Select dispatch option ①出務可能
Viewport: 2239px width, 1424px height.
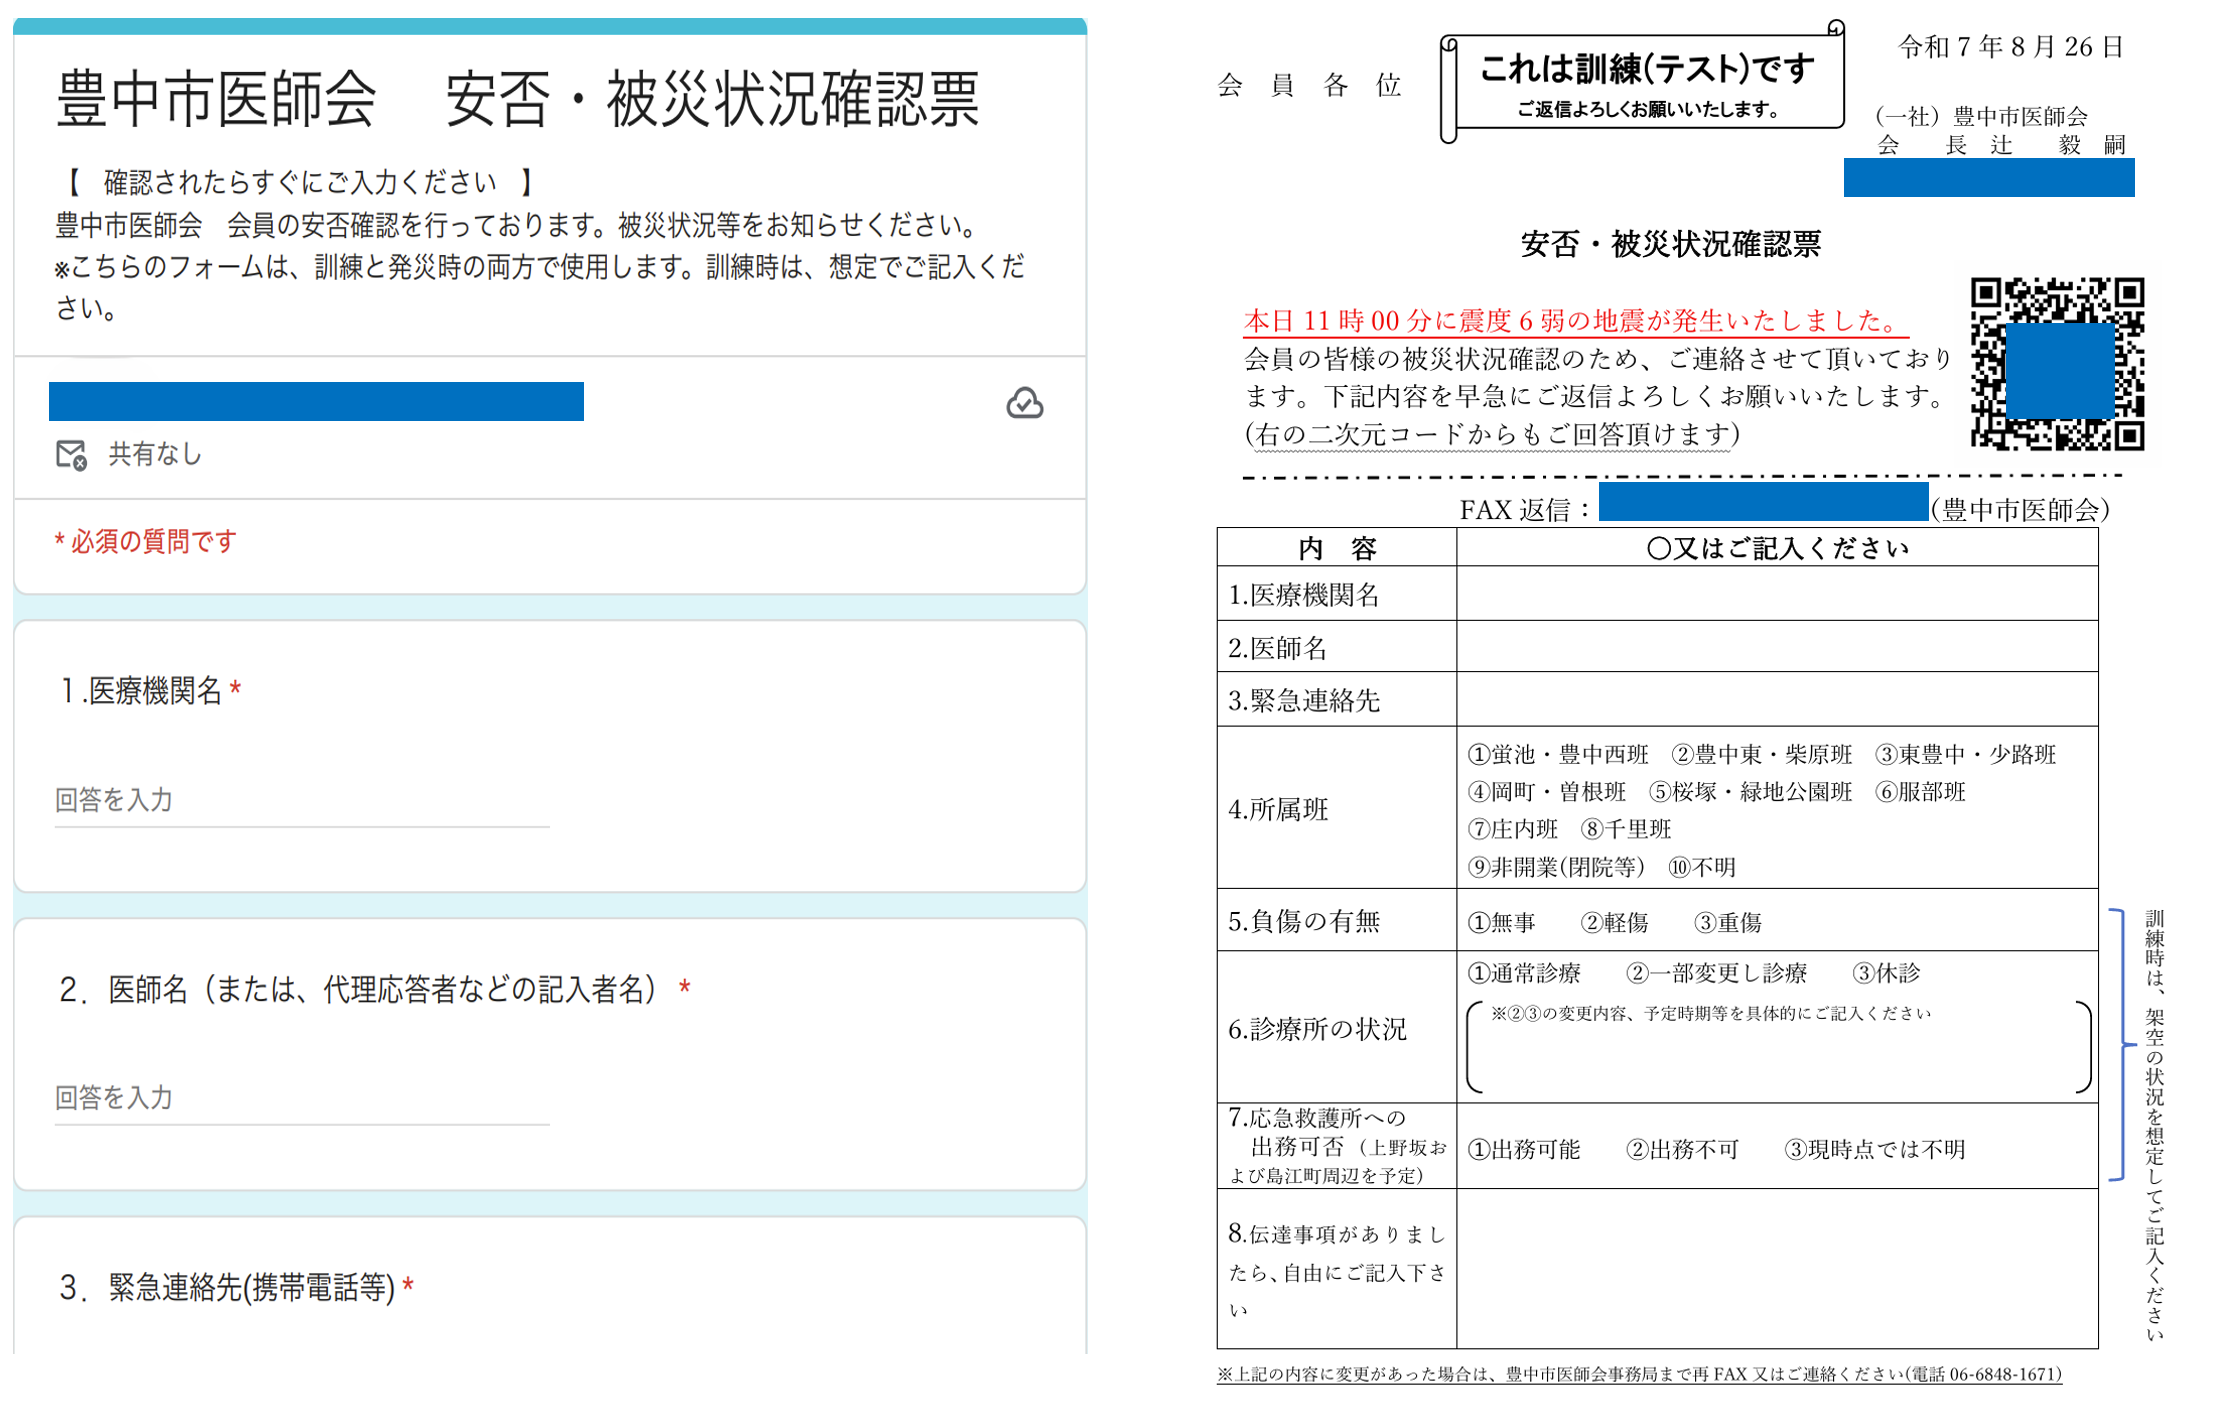pos(1524,1150)
